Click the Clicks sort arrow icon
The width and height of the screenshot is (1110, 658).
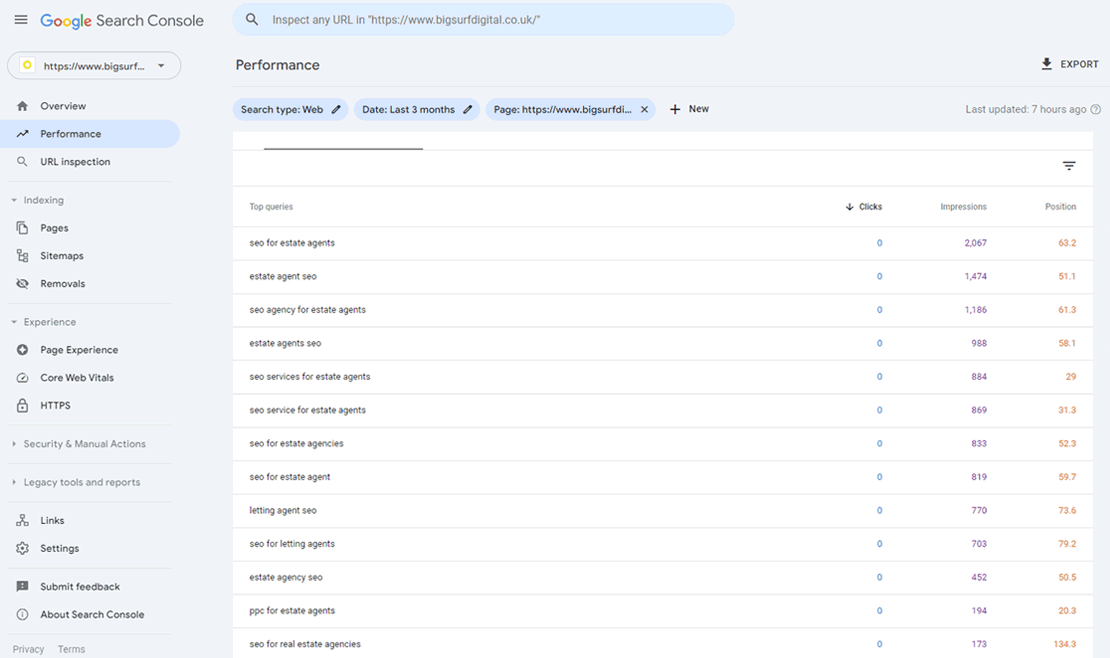click(x=849, y=207)
